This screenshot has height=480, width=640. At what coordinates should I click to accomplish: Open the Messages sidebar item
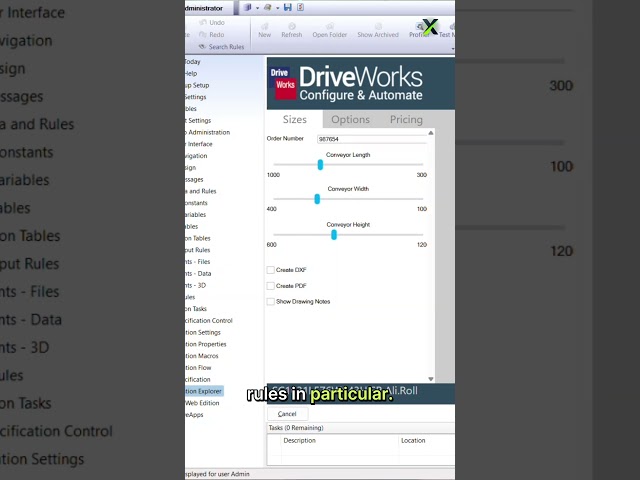pos(194,180)
